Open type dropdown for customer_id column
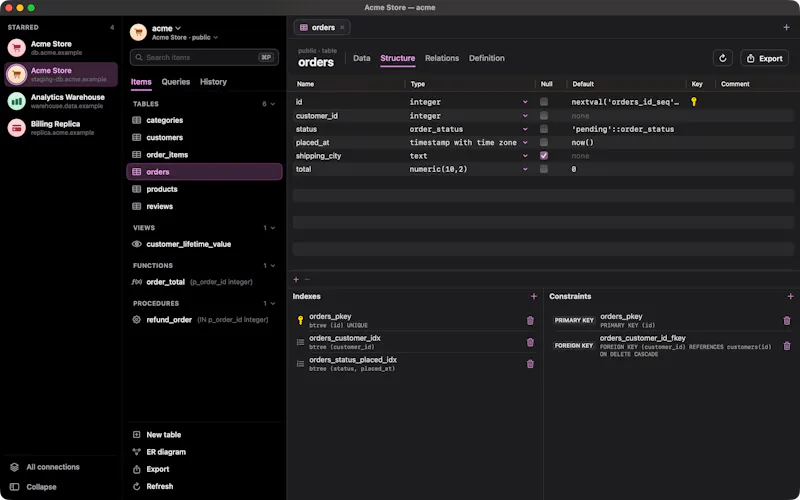 click(525, 116)
